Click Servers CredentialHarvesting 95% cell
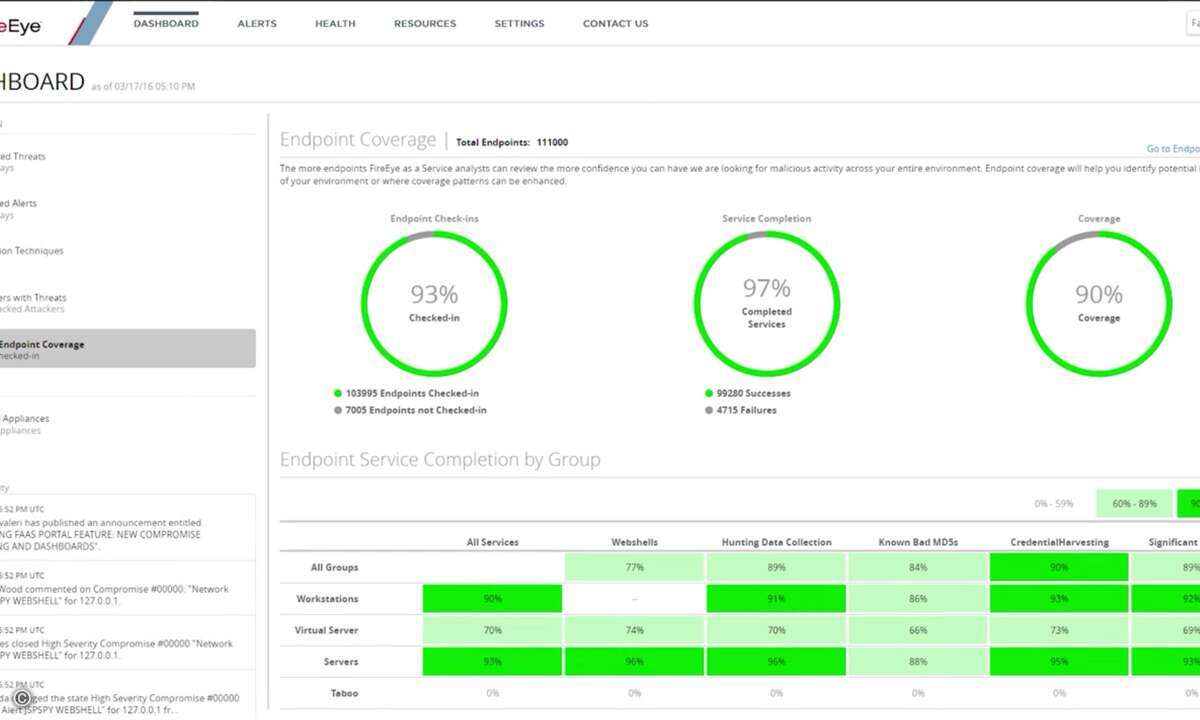Screen dimensions: 1200x720 coord(1059,662)
